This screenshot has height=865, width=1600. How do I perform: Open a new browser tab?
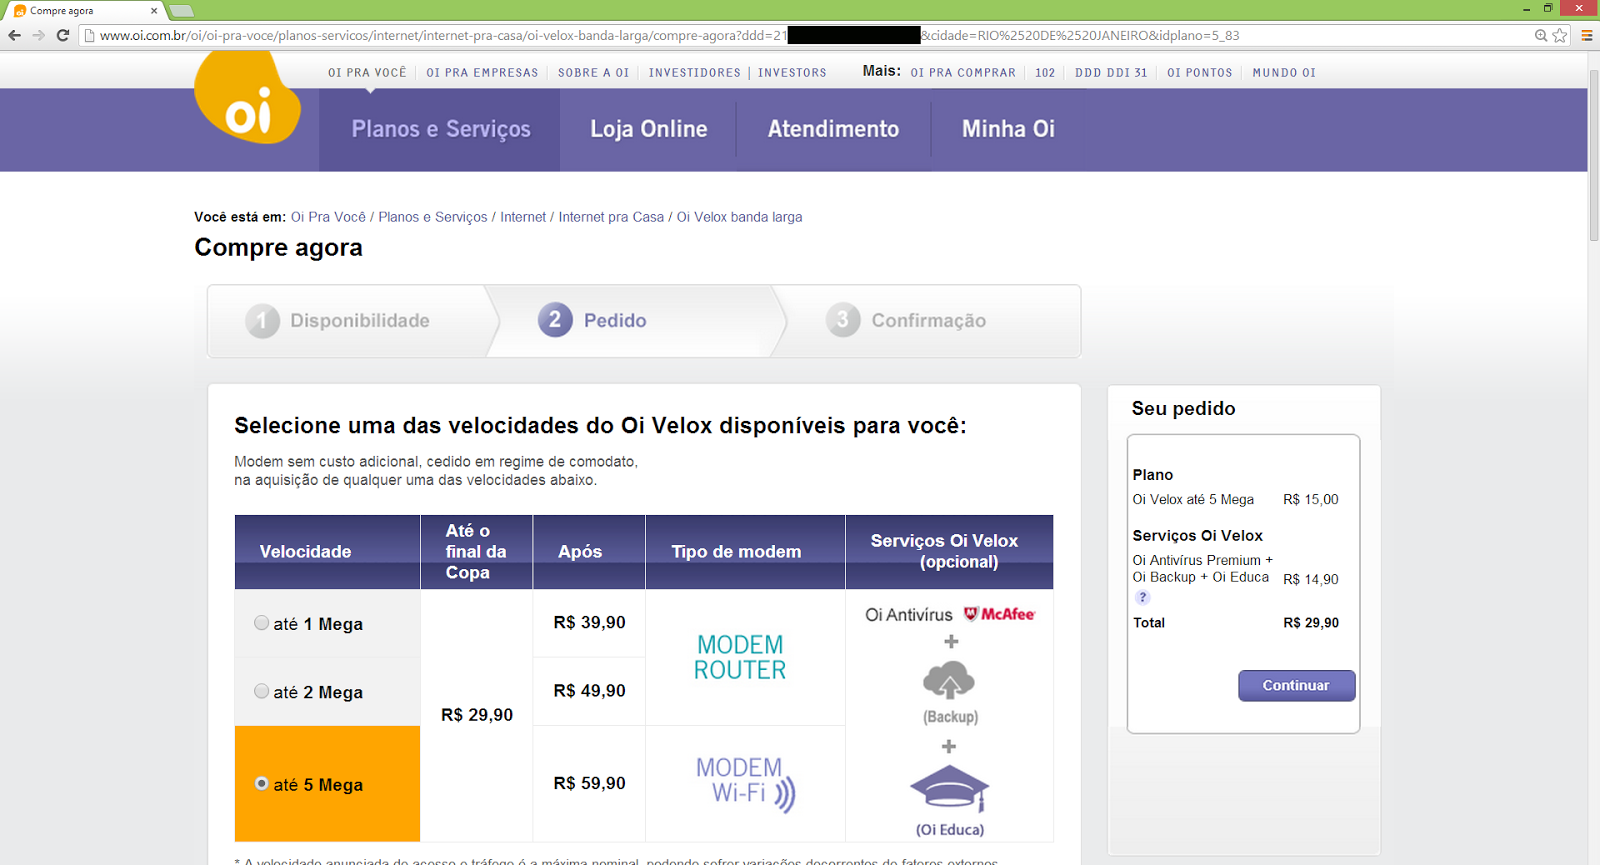point(181,11)
